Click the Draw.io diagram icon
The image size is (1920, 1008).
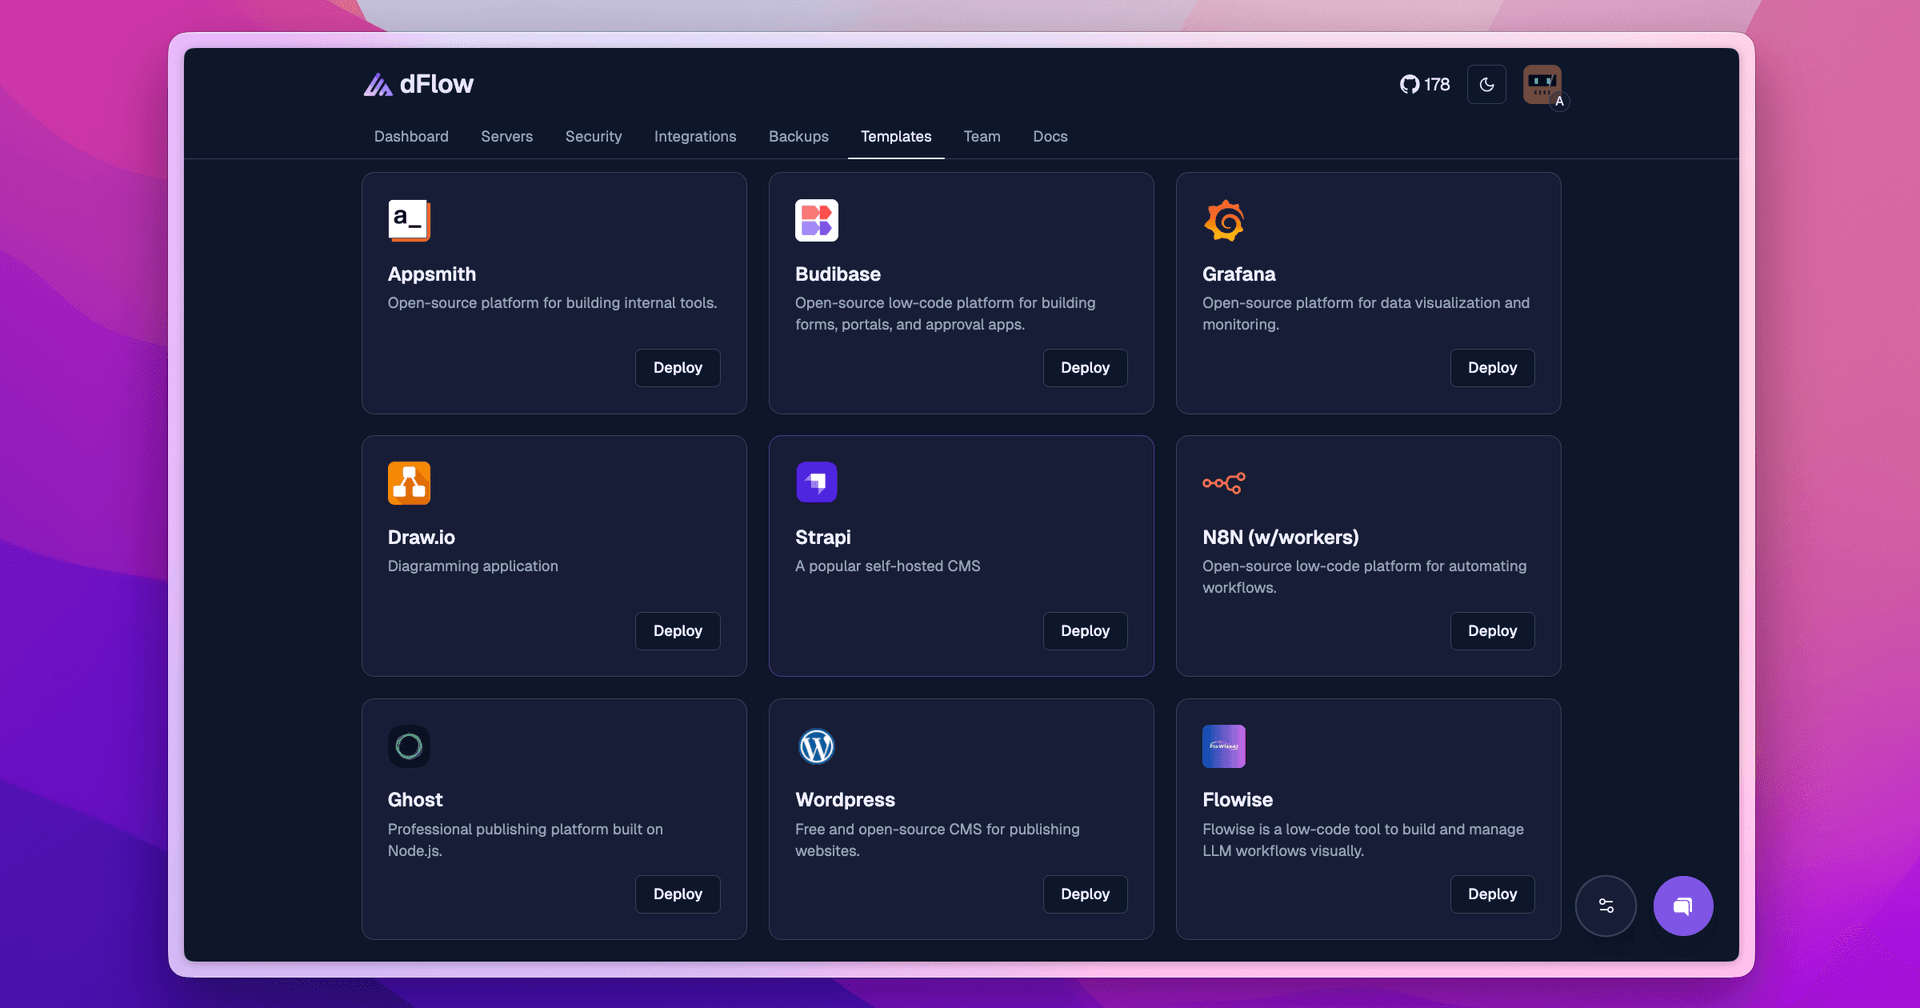click(x=409, y=482)
